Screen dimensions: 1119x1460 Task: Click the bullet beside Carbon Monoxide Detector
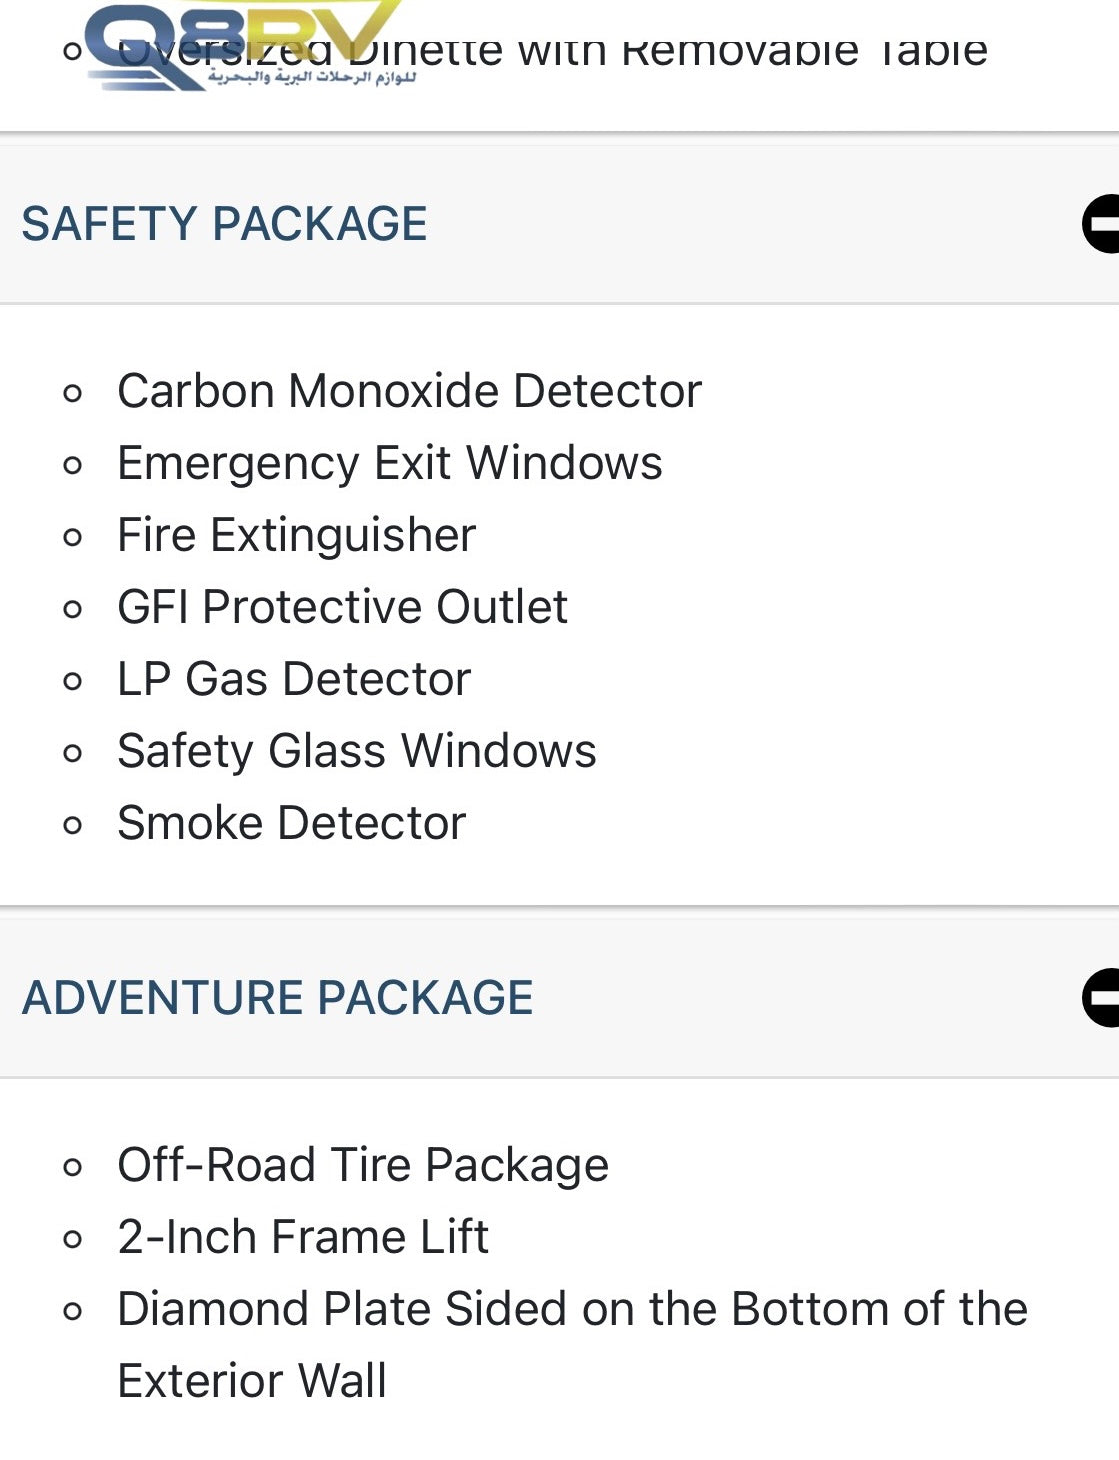click(72, 393)
